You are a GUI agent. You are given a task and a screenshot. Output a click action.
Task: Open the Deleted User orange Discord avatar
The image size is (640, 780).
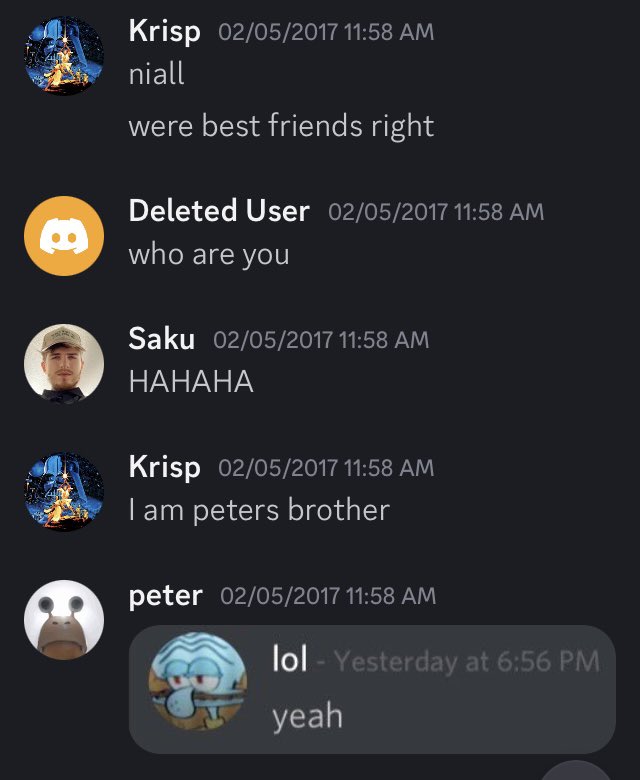[64, 236]
